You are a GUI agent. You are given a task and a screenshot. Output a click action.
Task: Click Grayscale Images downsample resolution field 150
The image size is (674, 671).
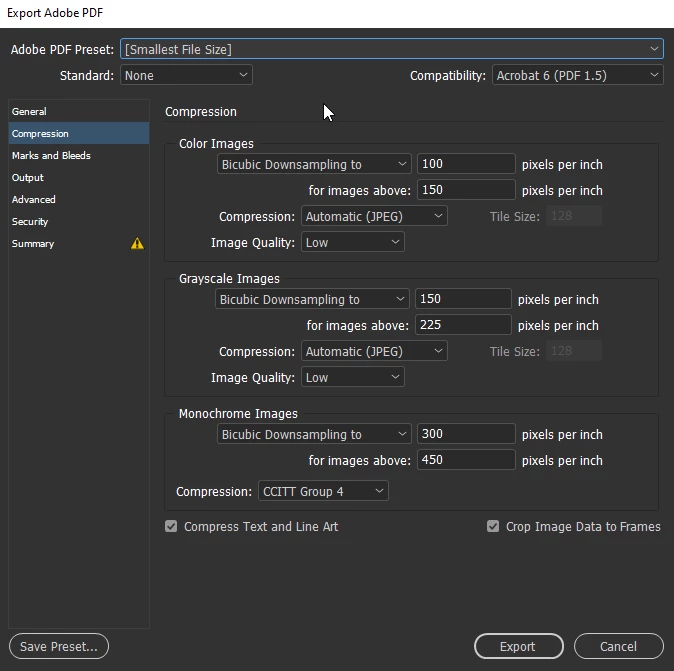(463, 299)
